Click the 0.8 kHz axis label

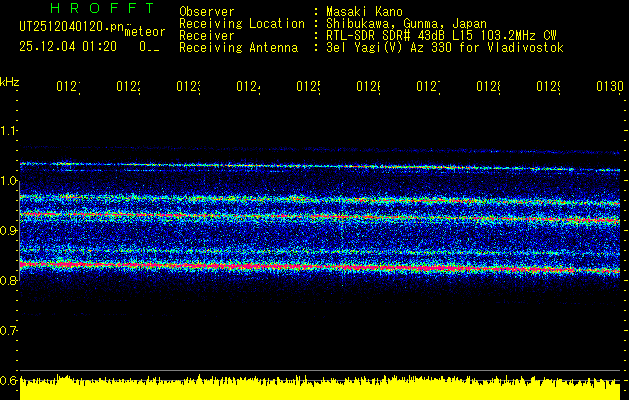pyautogui.click(x=8, y=280)
